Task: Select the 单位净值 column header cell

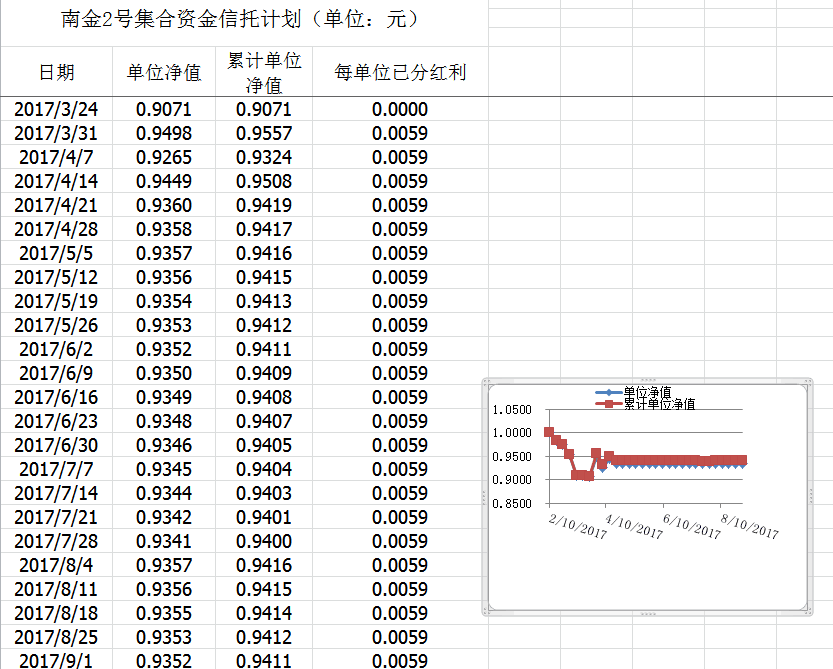Action: point(164,72)
